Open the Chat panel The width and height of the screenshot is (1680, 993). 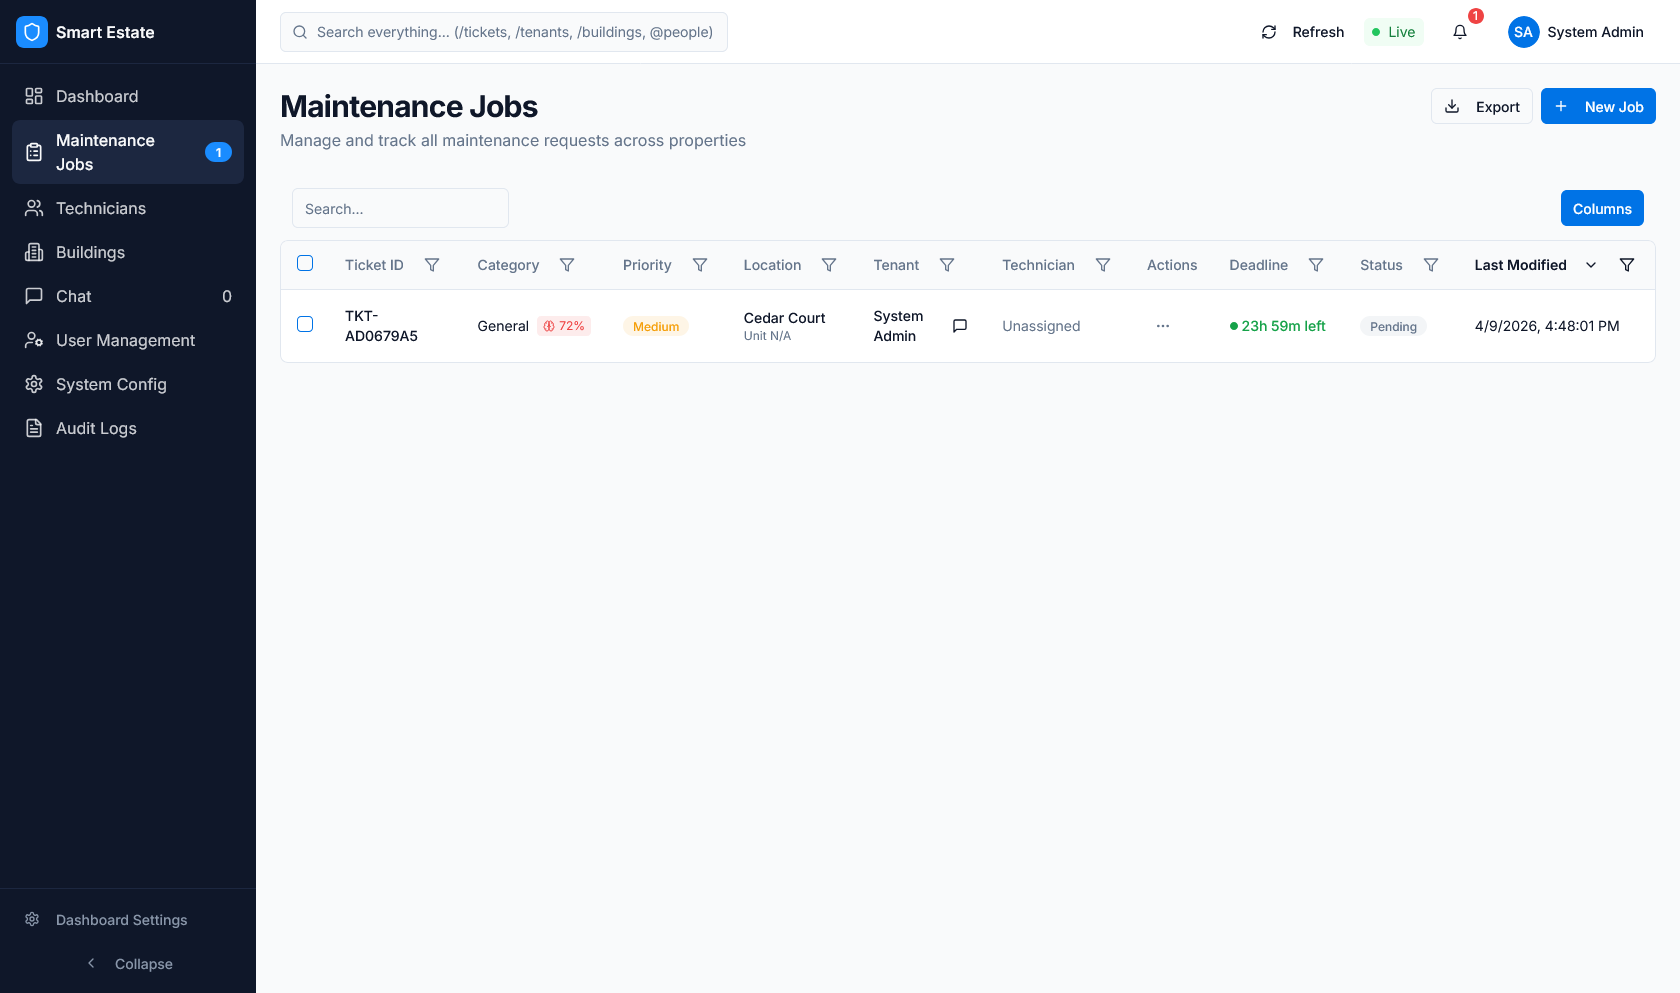[x=73, y=296]
